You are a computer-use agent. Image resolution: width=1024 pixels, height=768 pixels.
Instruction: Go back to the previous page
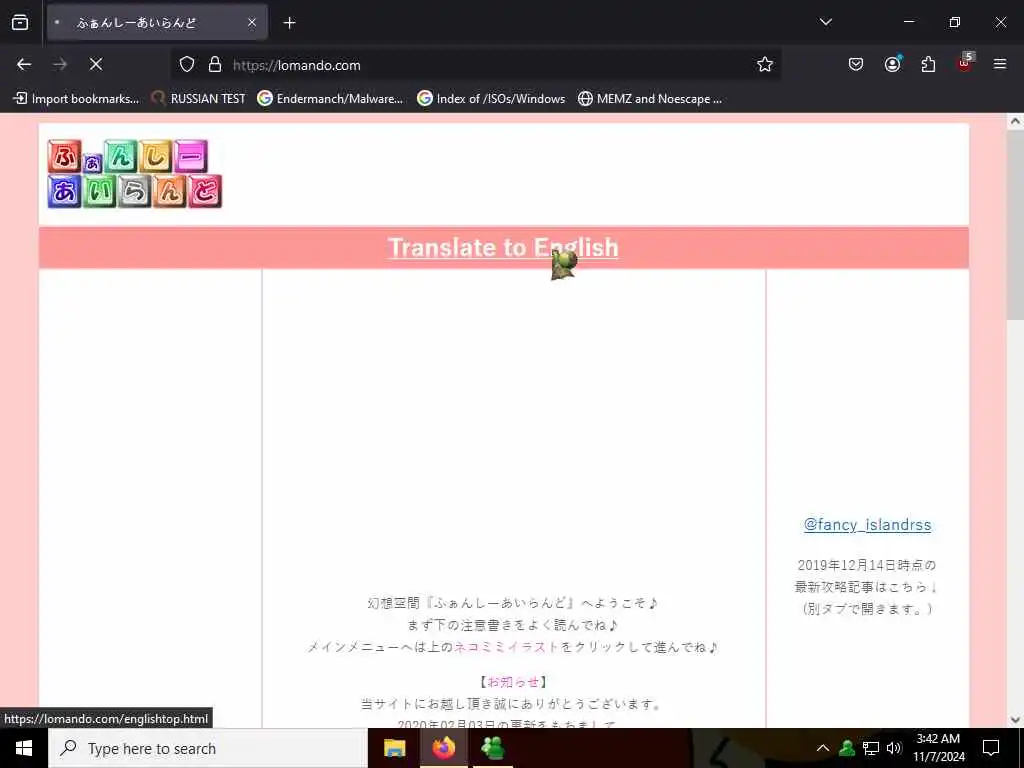pyautogui.click(x=24, y=64)
